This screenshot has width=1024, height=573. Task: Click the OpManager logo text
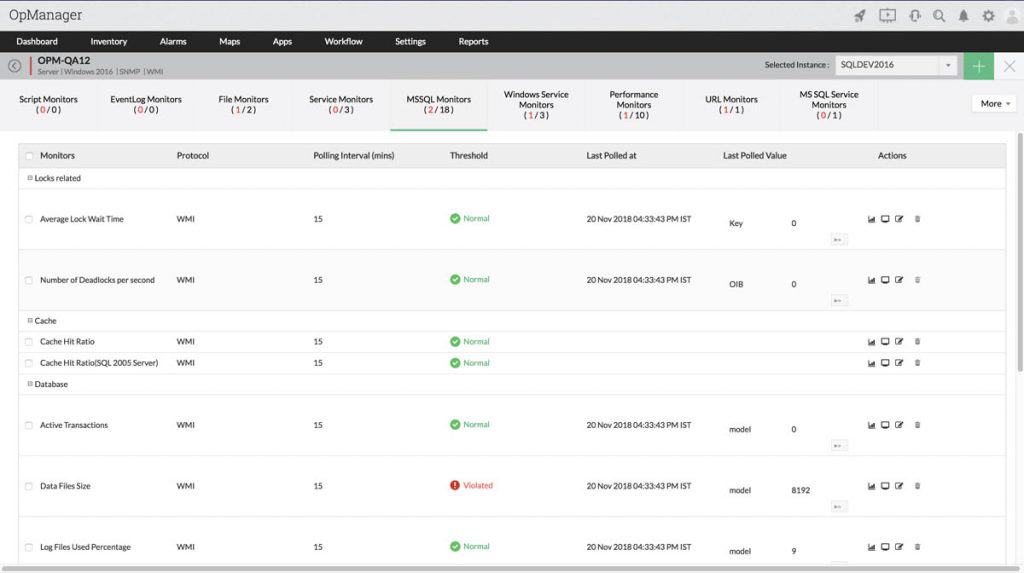pyautogui.click(x=45, y=14)
